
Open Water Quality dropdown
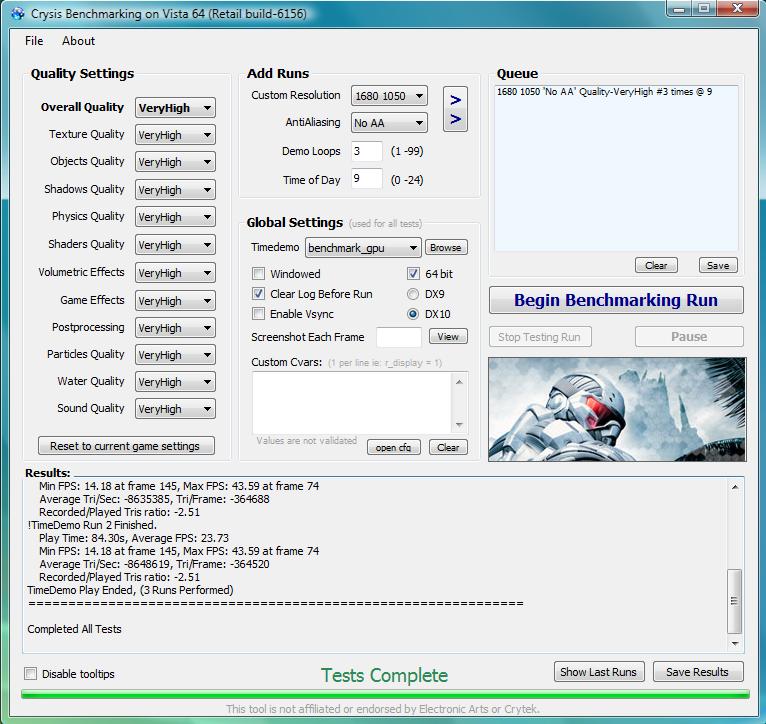pyautogui.click(x=175, y=382)
